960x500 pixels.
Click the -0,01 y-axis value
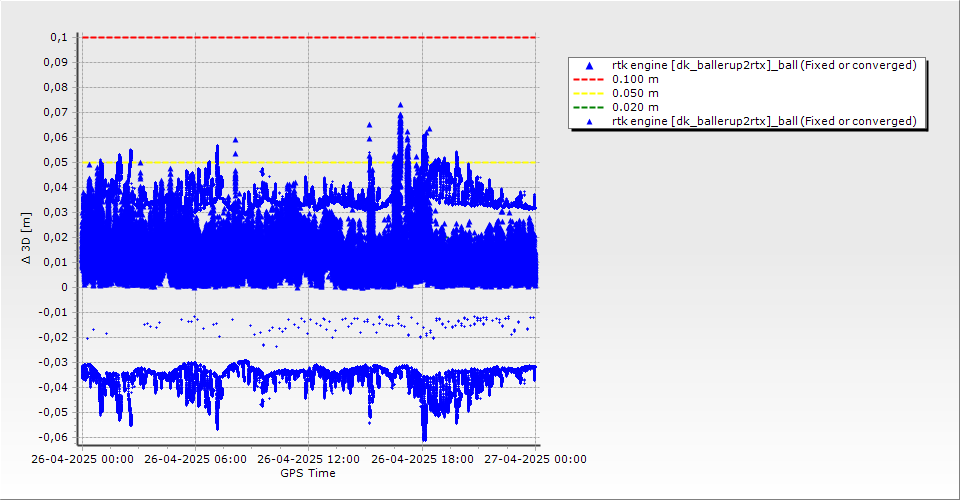point(53,313)
